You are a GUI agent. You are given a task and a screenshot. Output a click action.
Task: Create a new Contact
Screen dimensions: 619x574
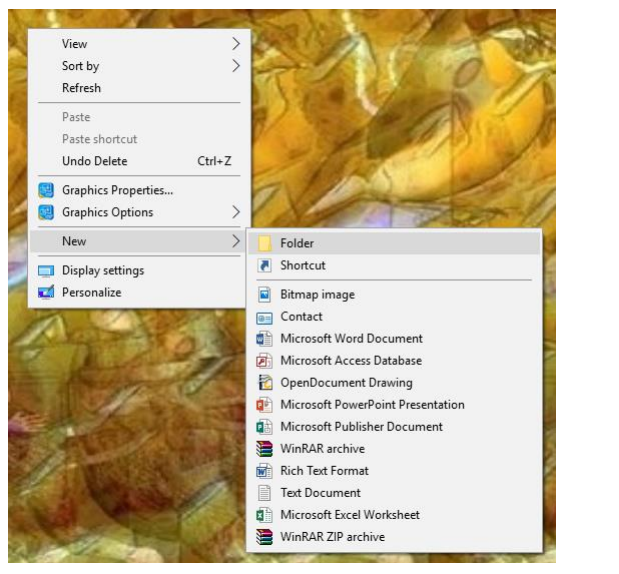click(x=394, y=317)
